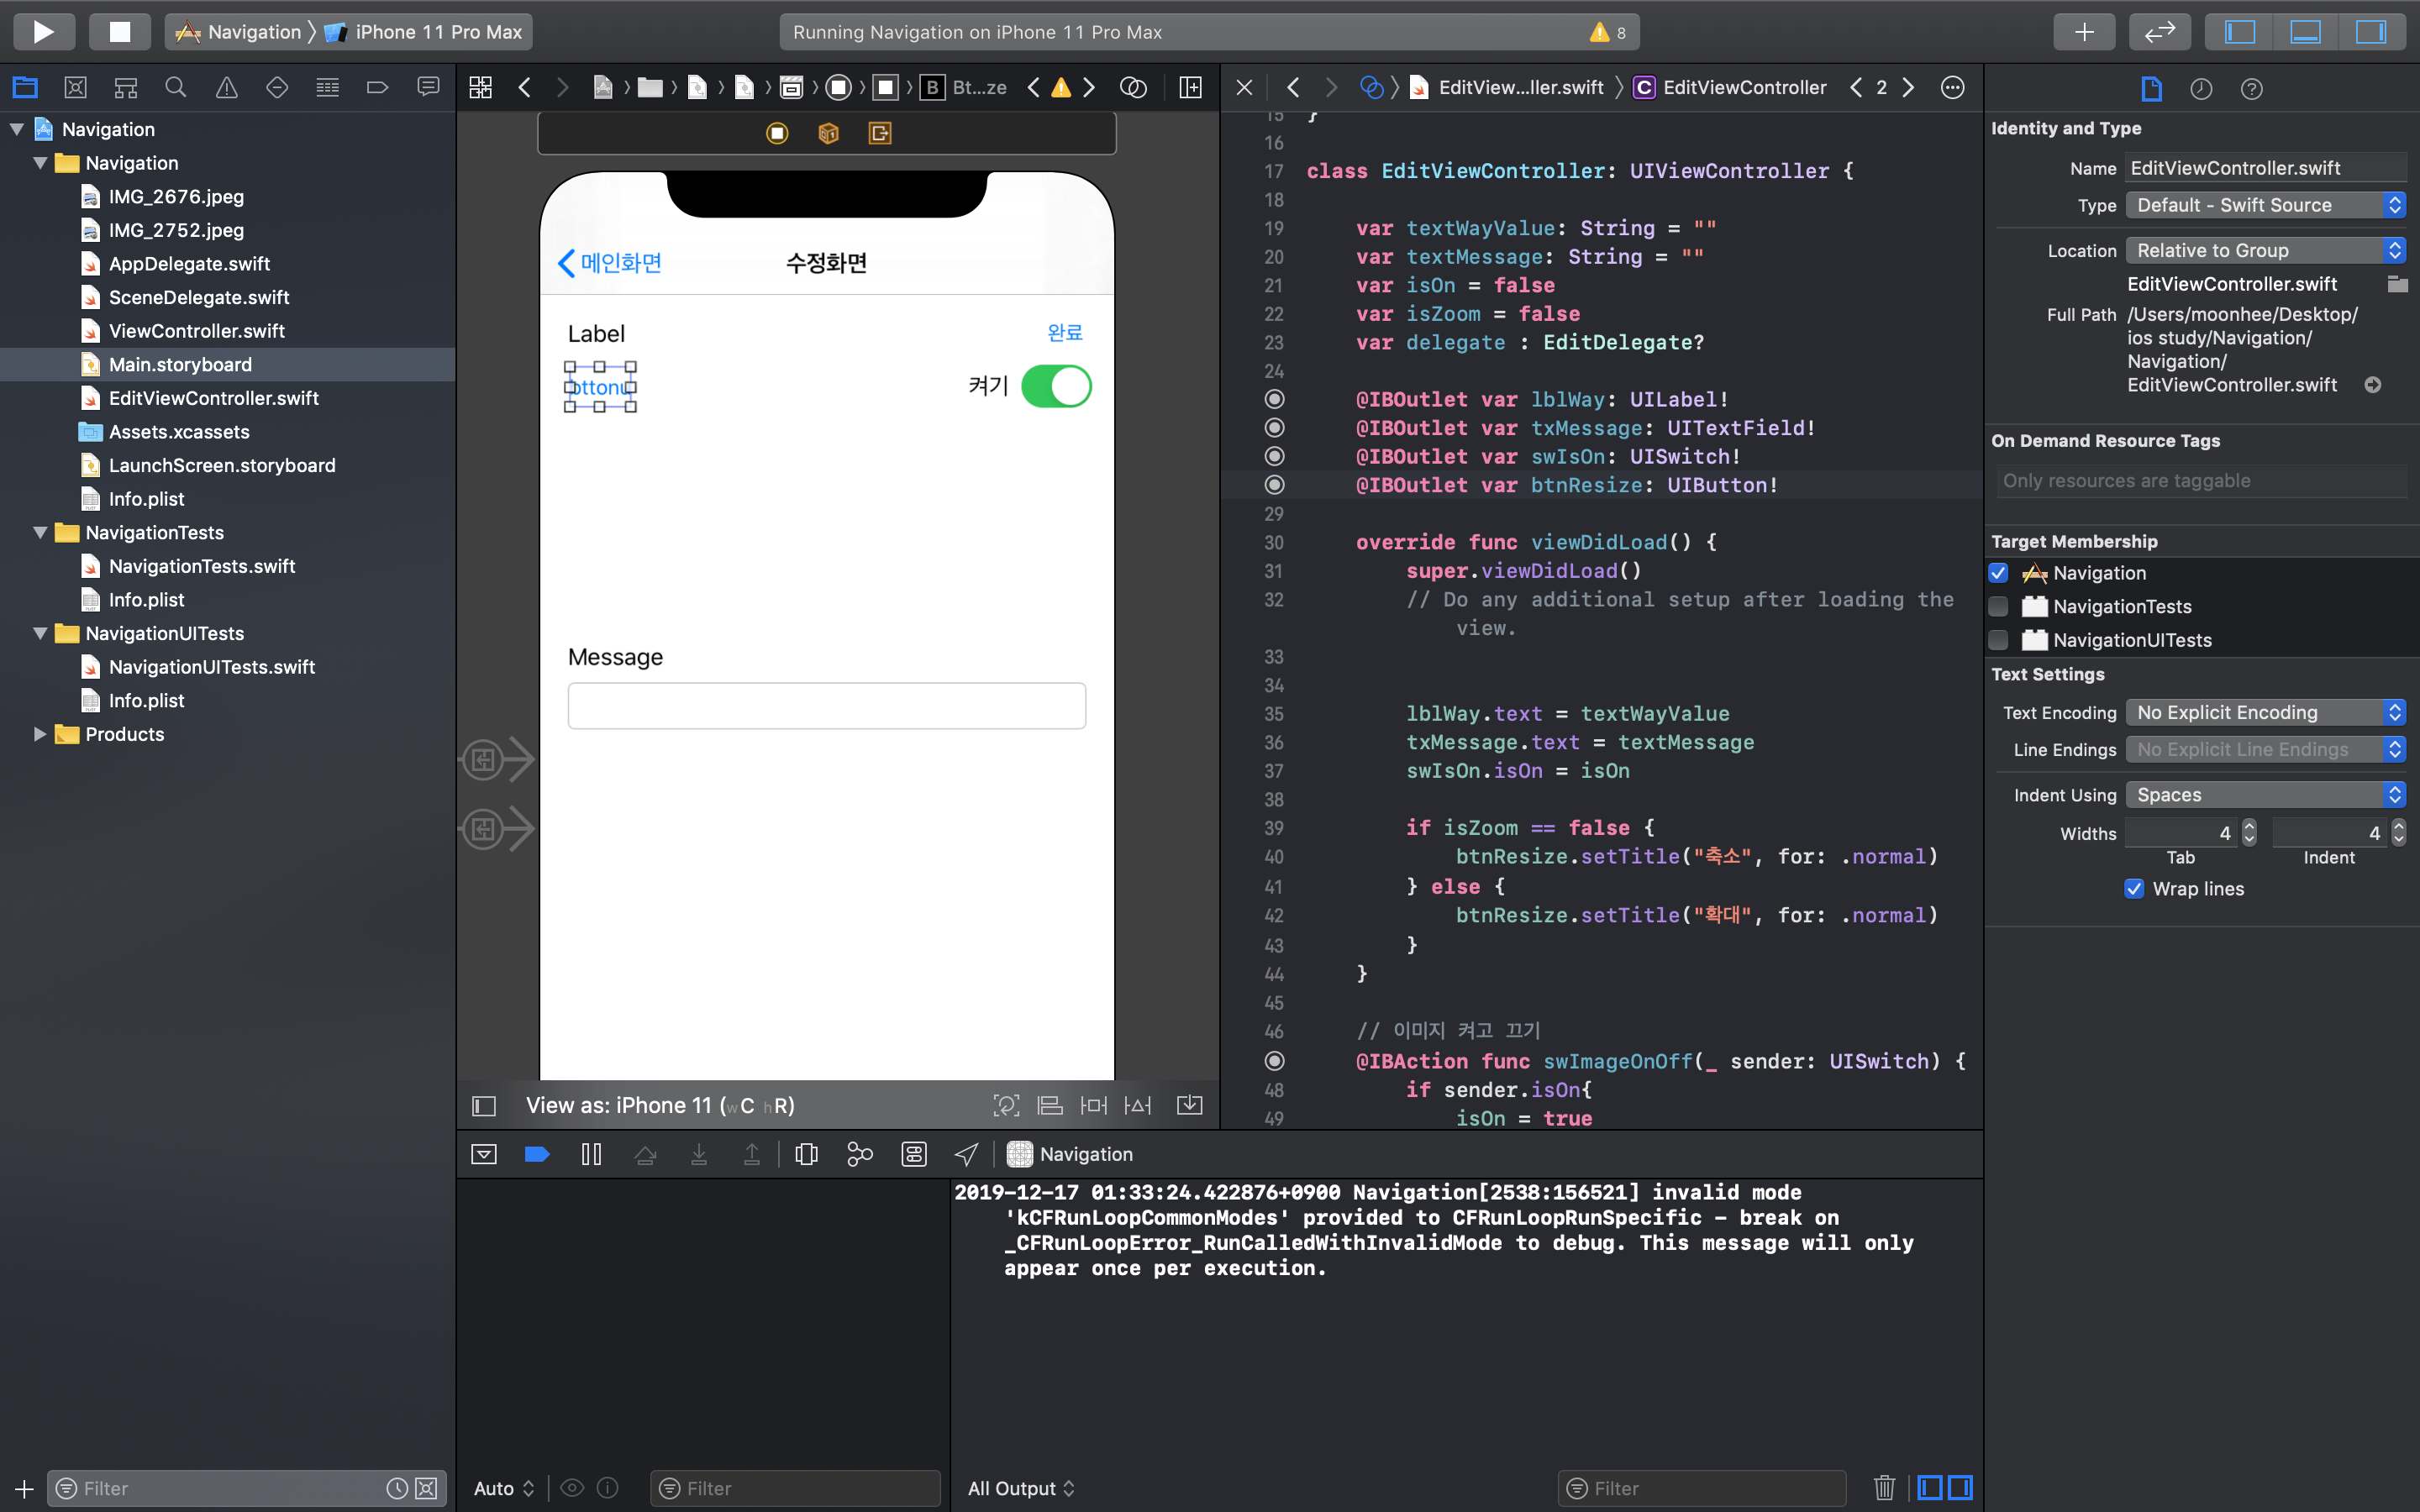Open the Quick Help inspector tab
The height and width of the screenshot is (1512, 2420).
pyautogui.click(x=2251, y=89)
